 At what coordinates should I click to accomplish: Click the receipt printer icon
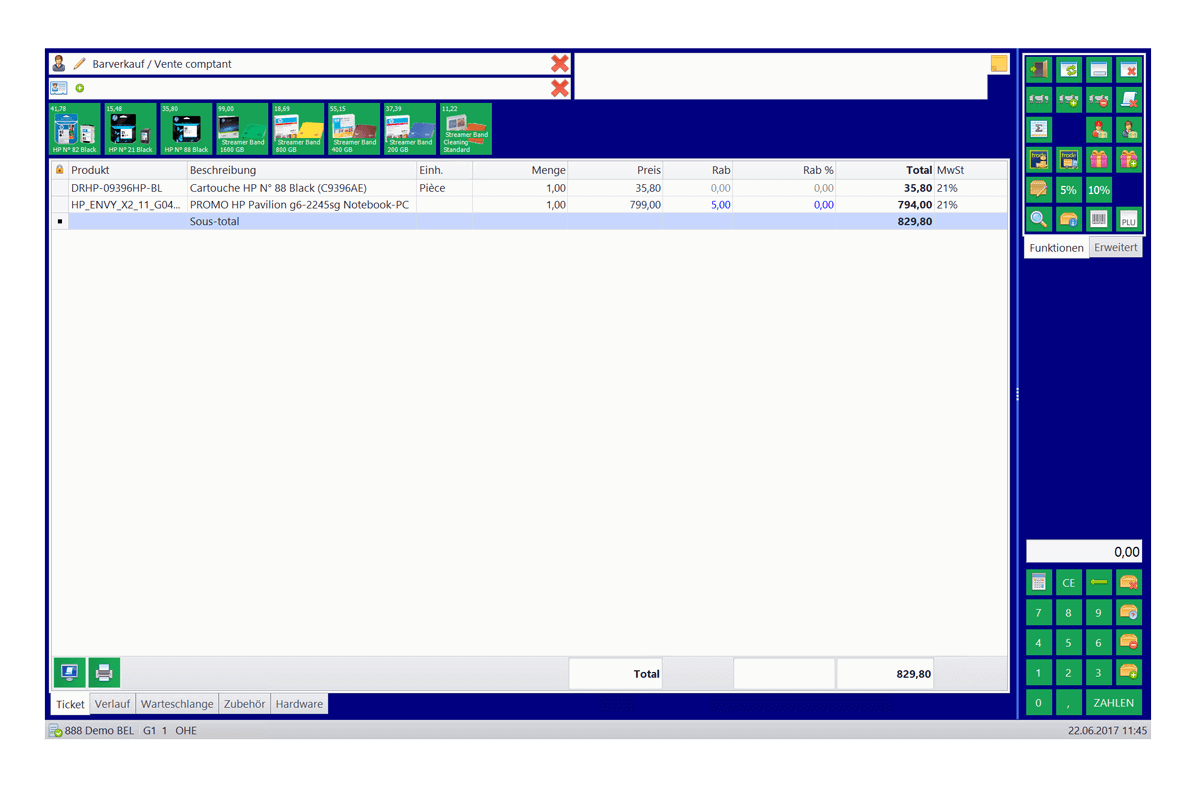[x=104, y=673]
